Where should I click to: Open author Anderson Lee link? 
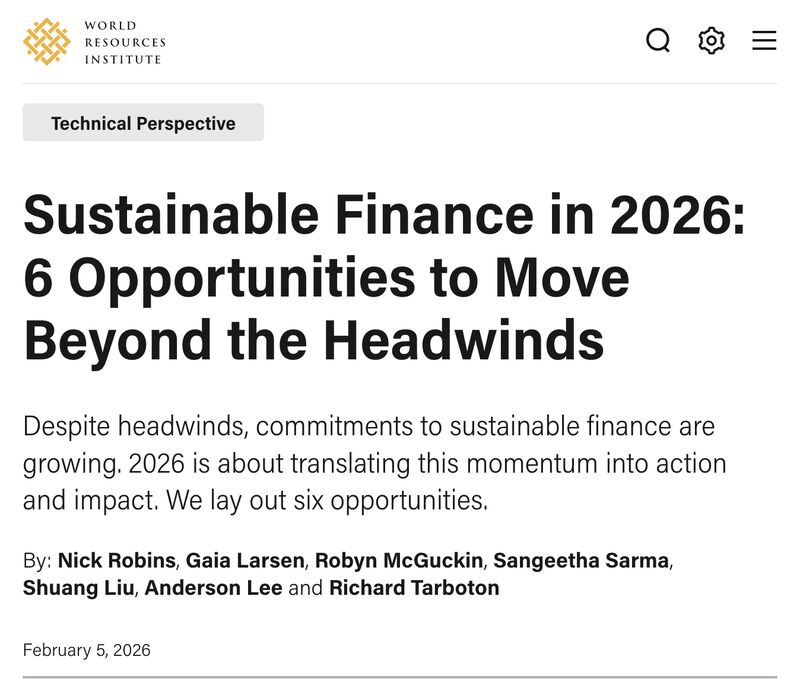pos(213,588)
